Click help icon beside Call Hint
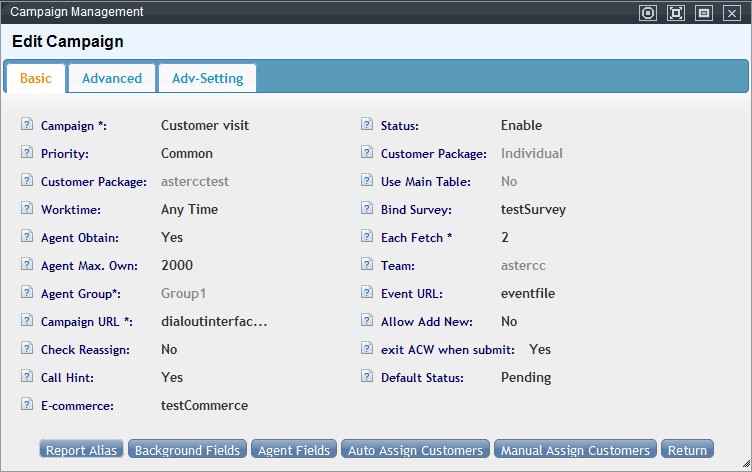The height and width of the screenshot is (472, 752). point(26,378)
